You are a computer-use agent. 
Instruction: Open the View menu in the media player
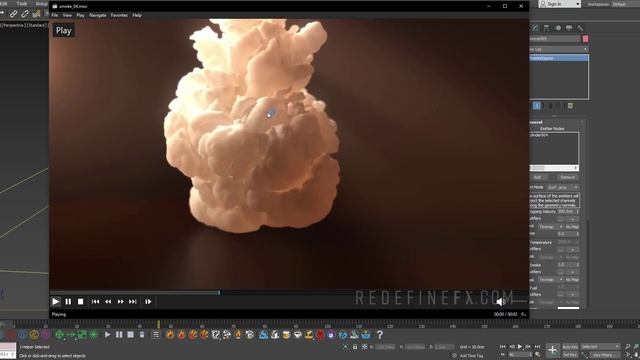[x=67, y=15]
